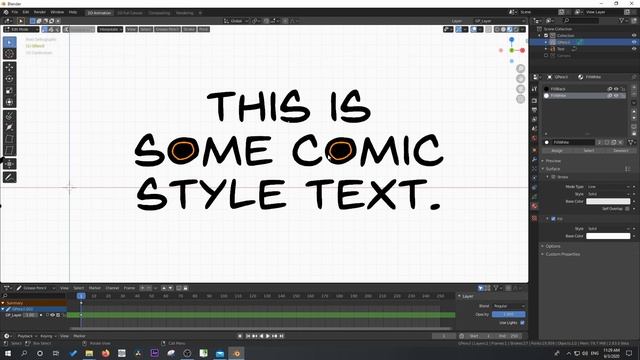This screenshot has height=360, width=640.
Task: Open the Global transform orientation dropdown
Action: [x=236, y=21]
